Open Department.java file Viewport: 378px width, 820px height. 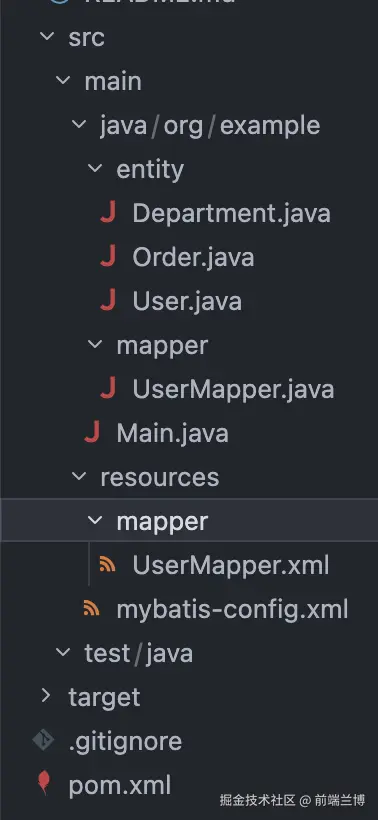(231, 213)
